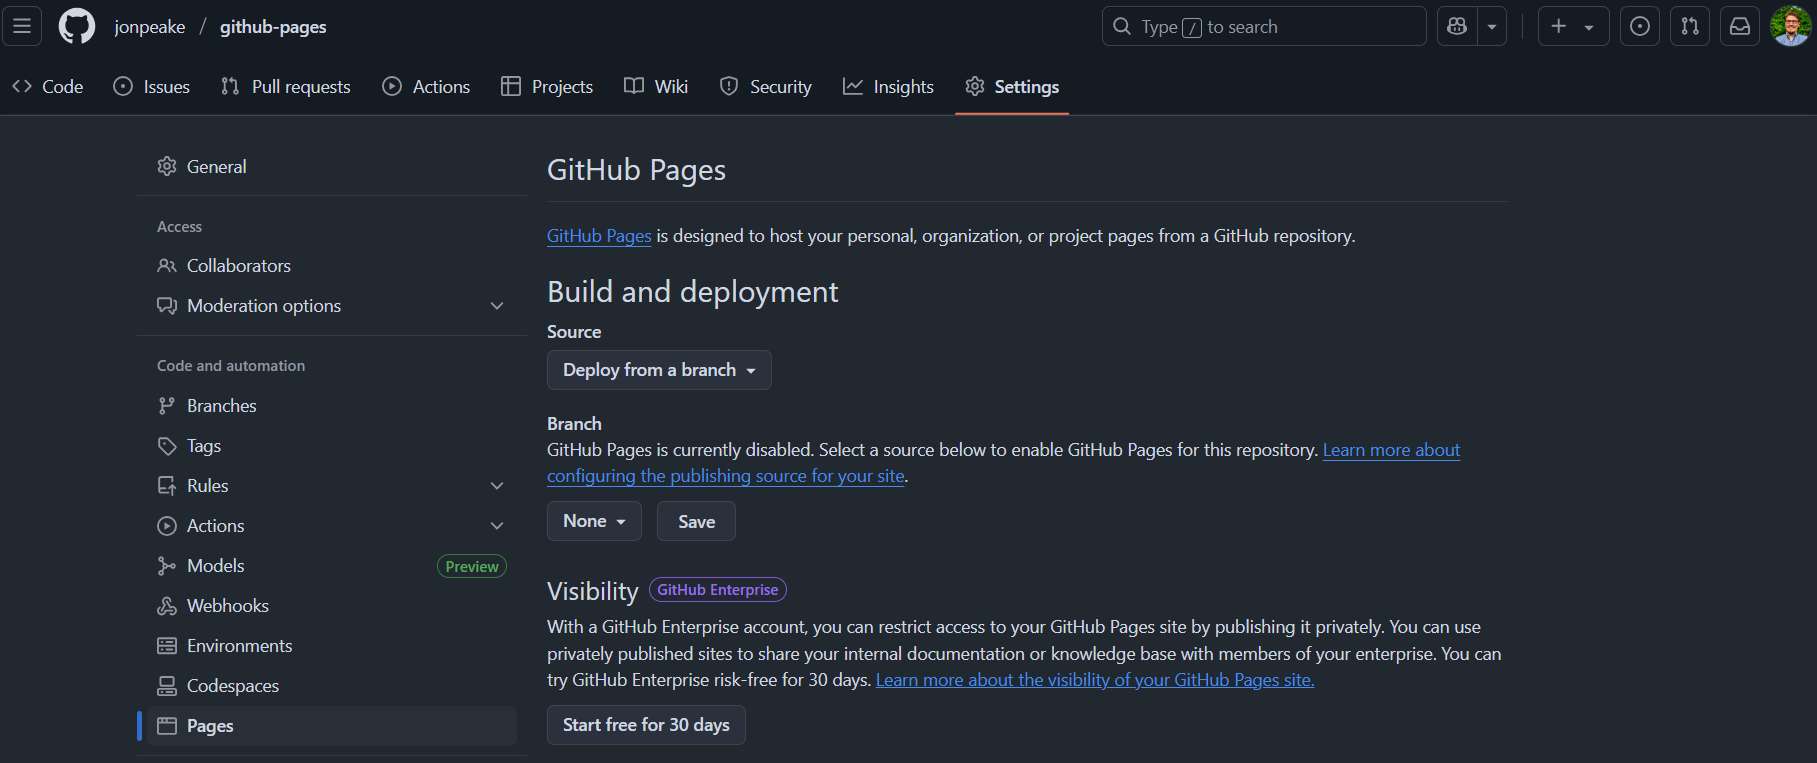Open the hamburger navigation menu
This screenshot has height=763, width=1817.
click(22, 26)
